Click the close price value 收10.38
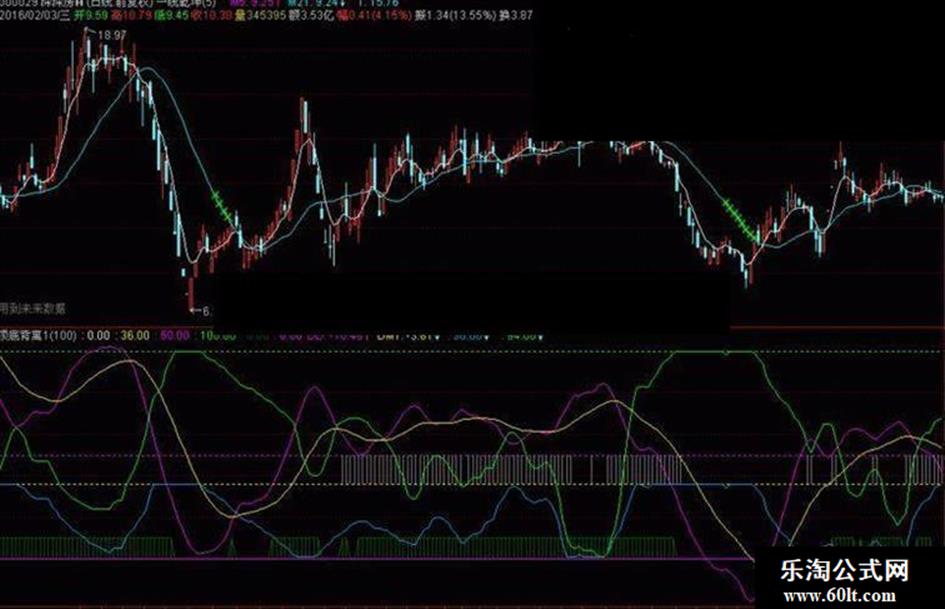The image size is (945, 609). tap(212, 15)
